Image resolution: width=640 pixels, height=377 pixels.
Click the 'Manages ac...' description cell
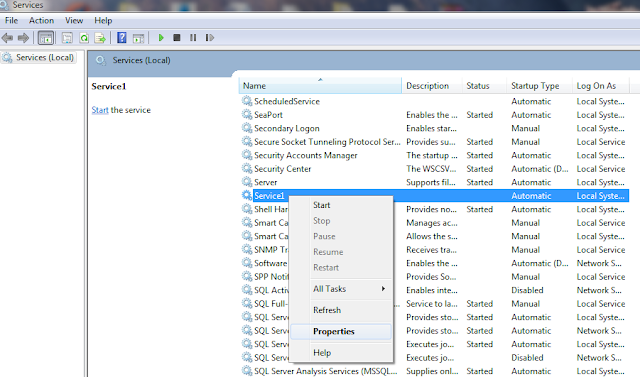432,223
